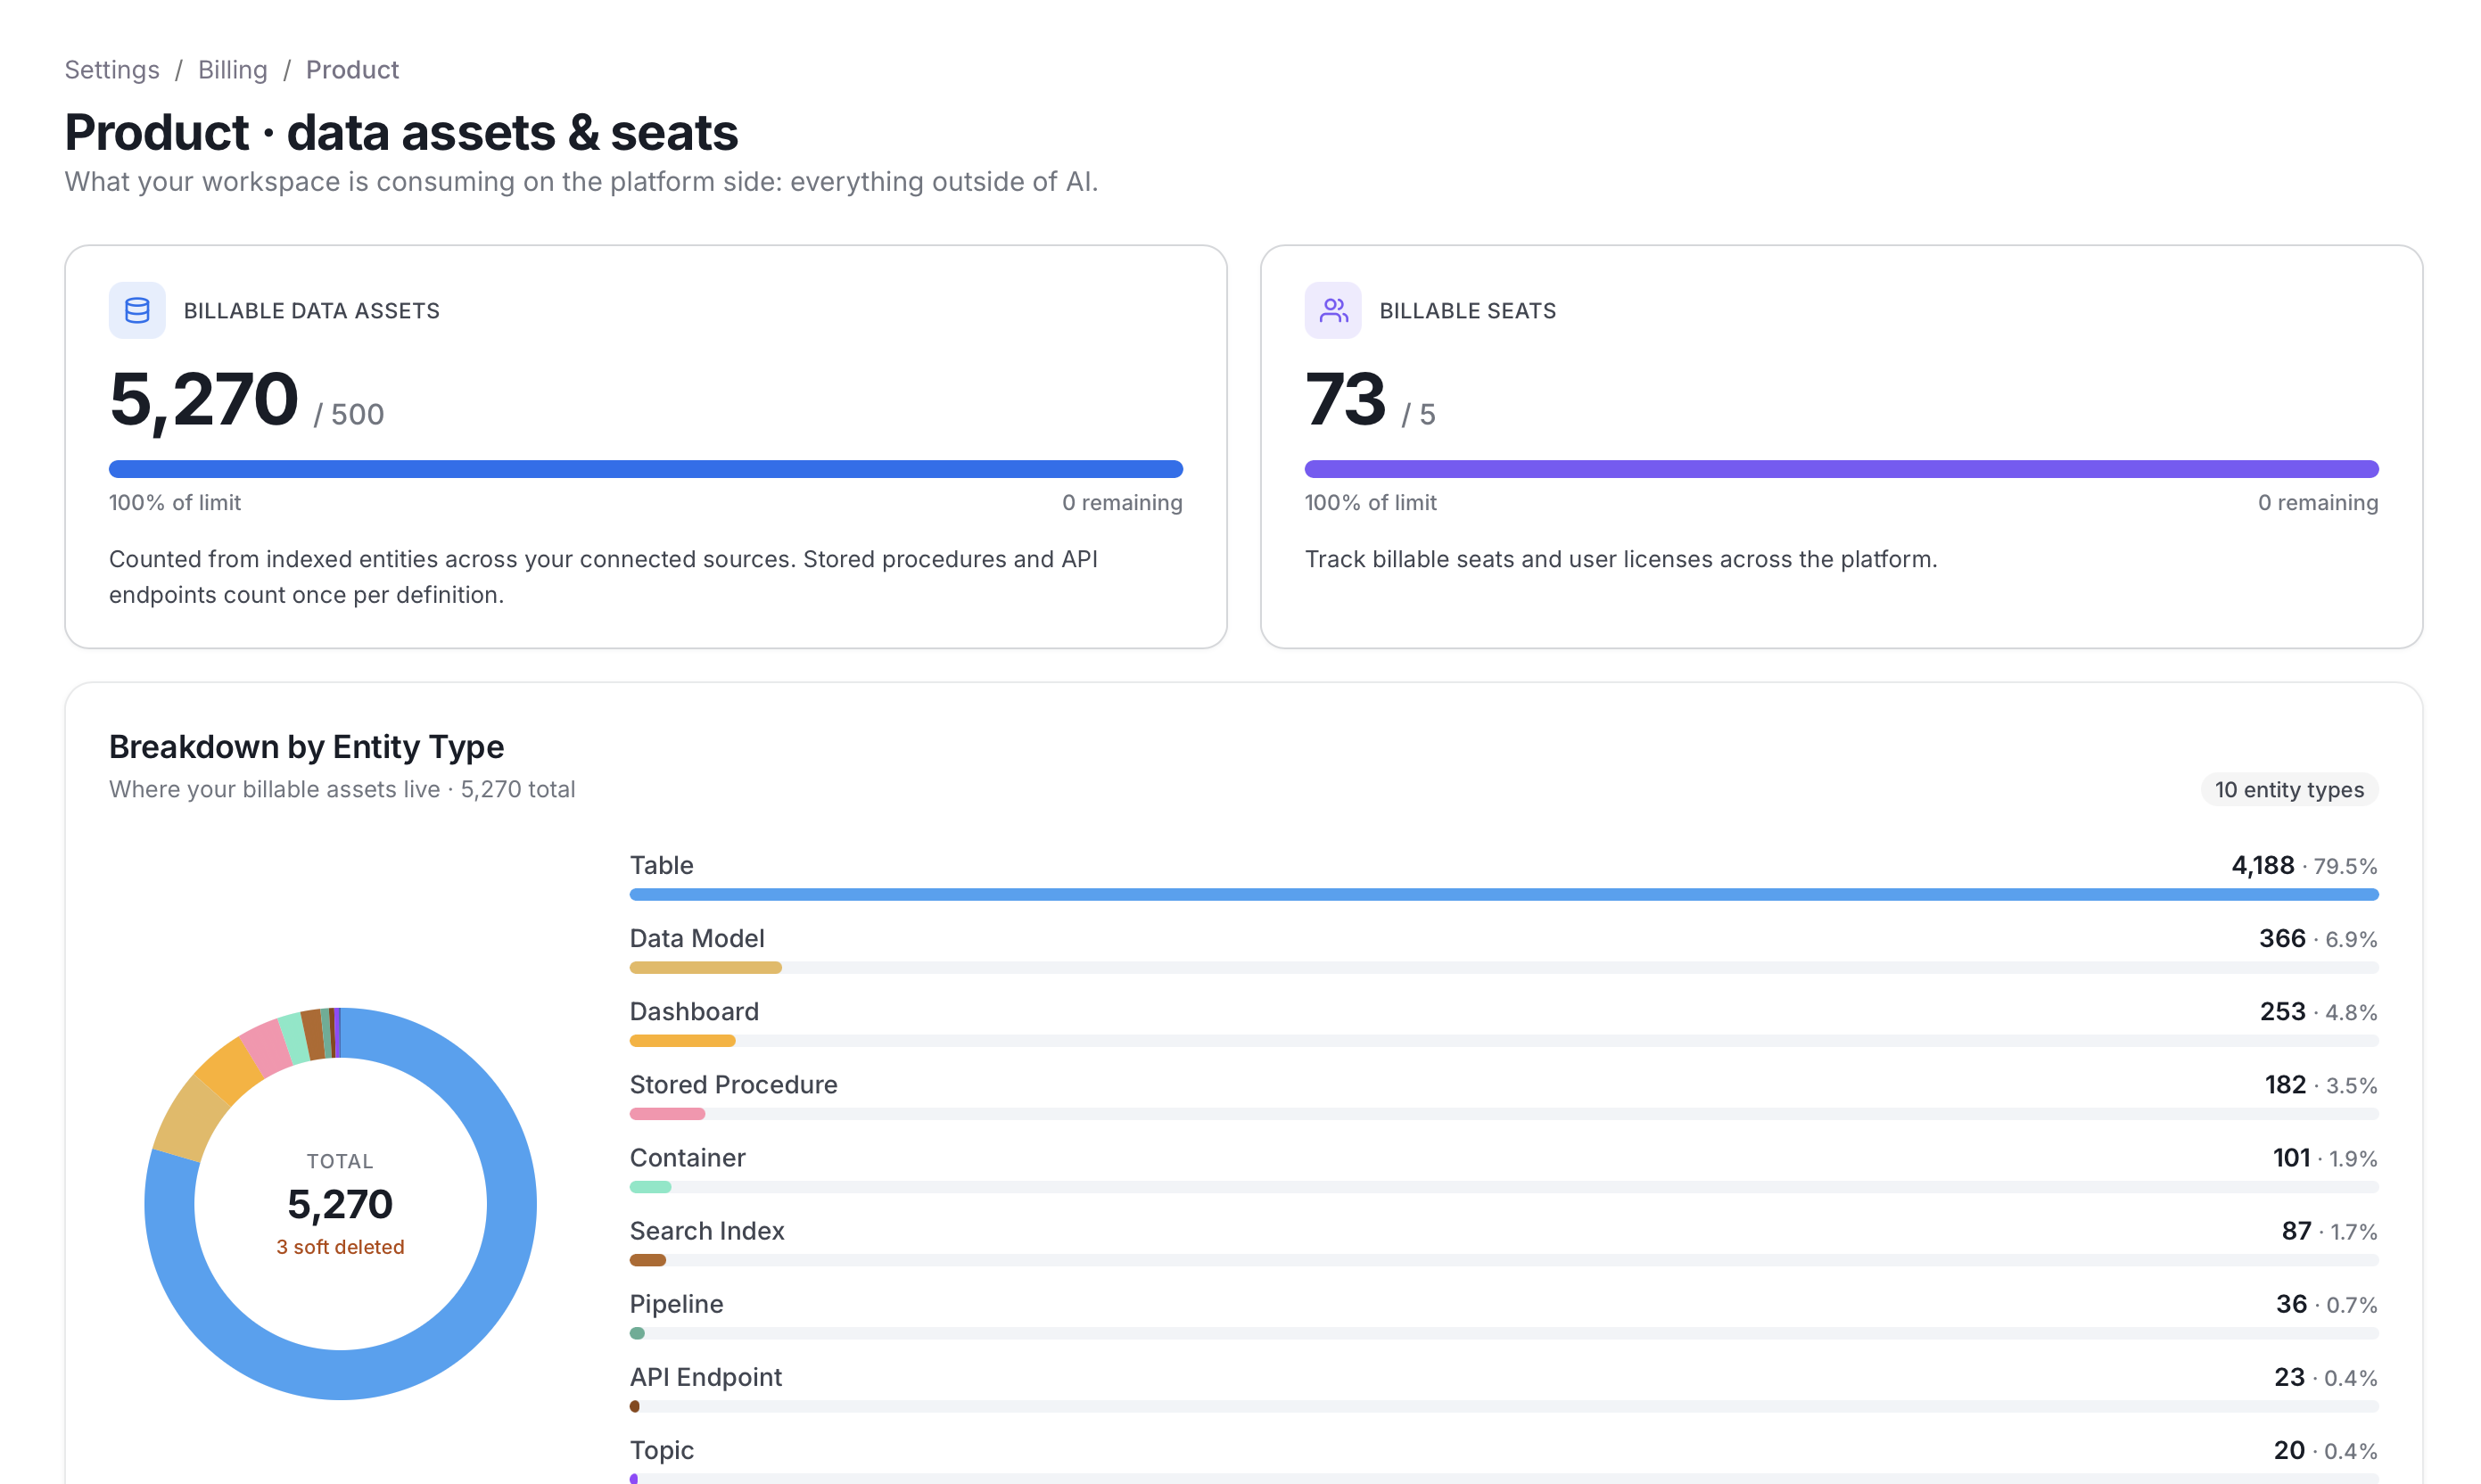Click the 10 entity types badge

[x=2289, y=789]
